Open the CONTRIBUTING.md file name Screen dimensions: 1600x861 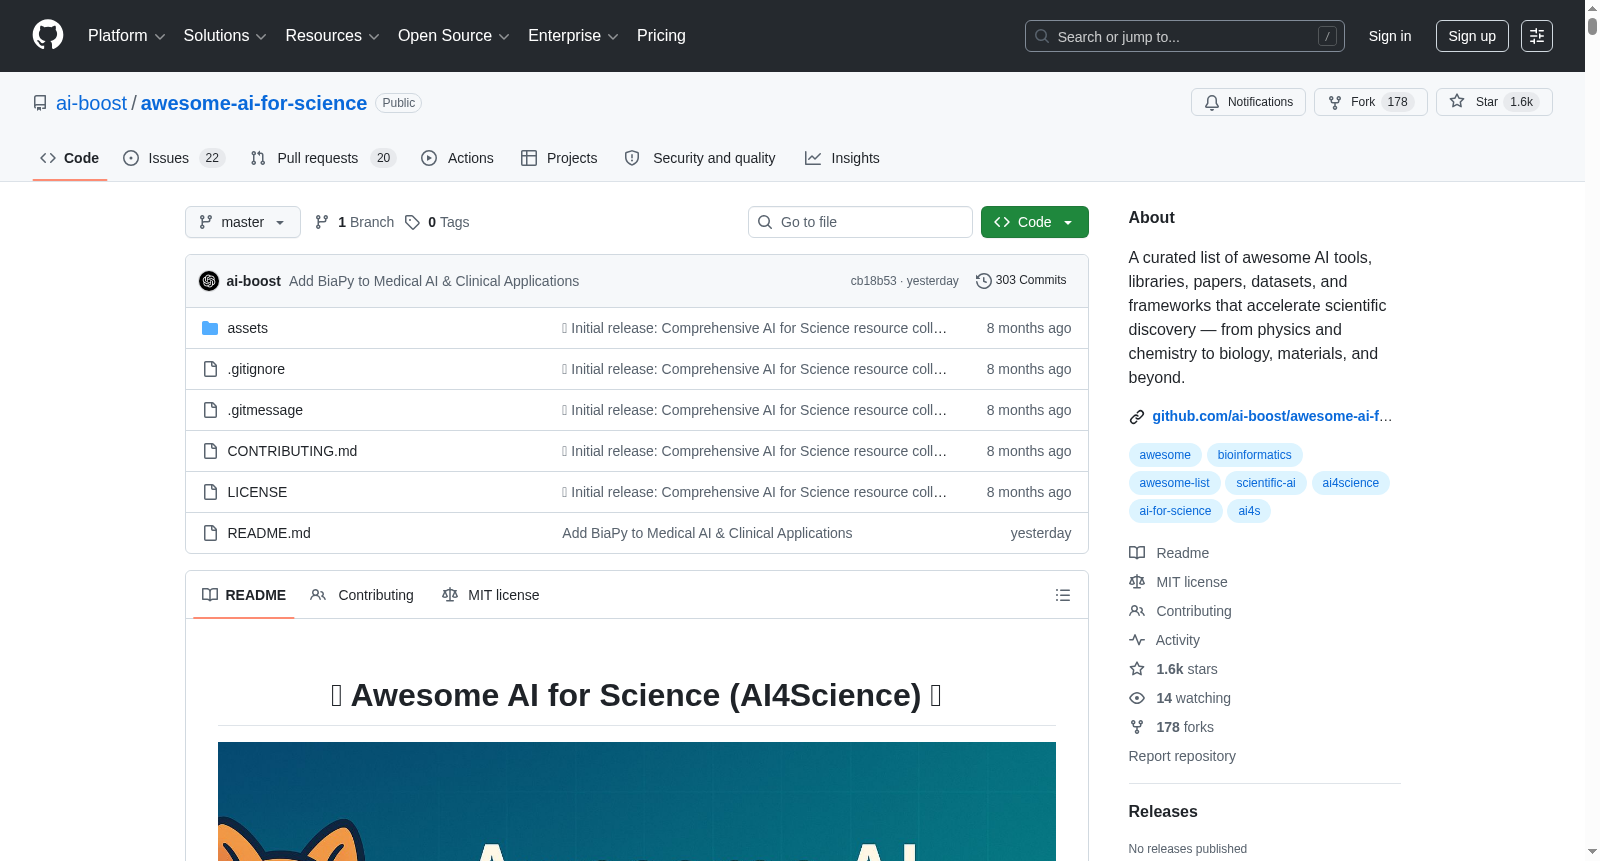click(x=292, y=451)
